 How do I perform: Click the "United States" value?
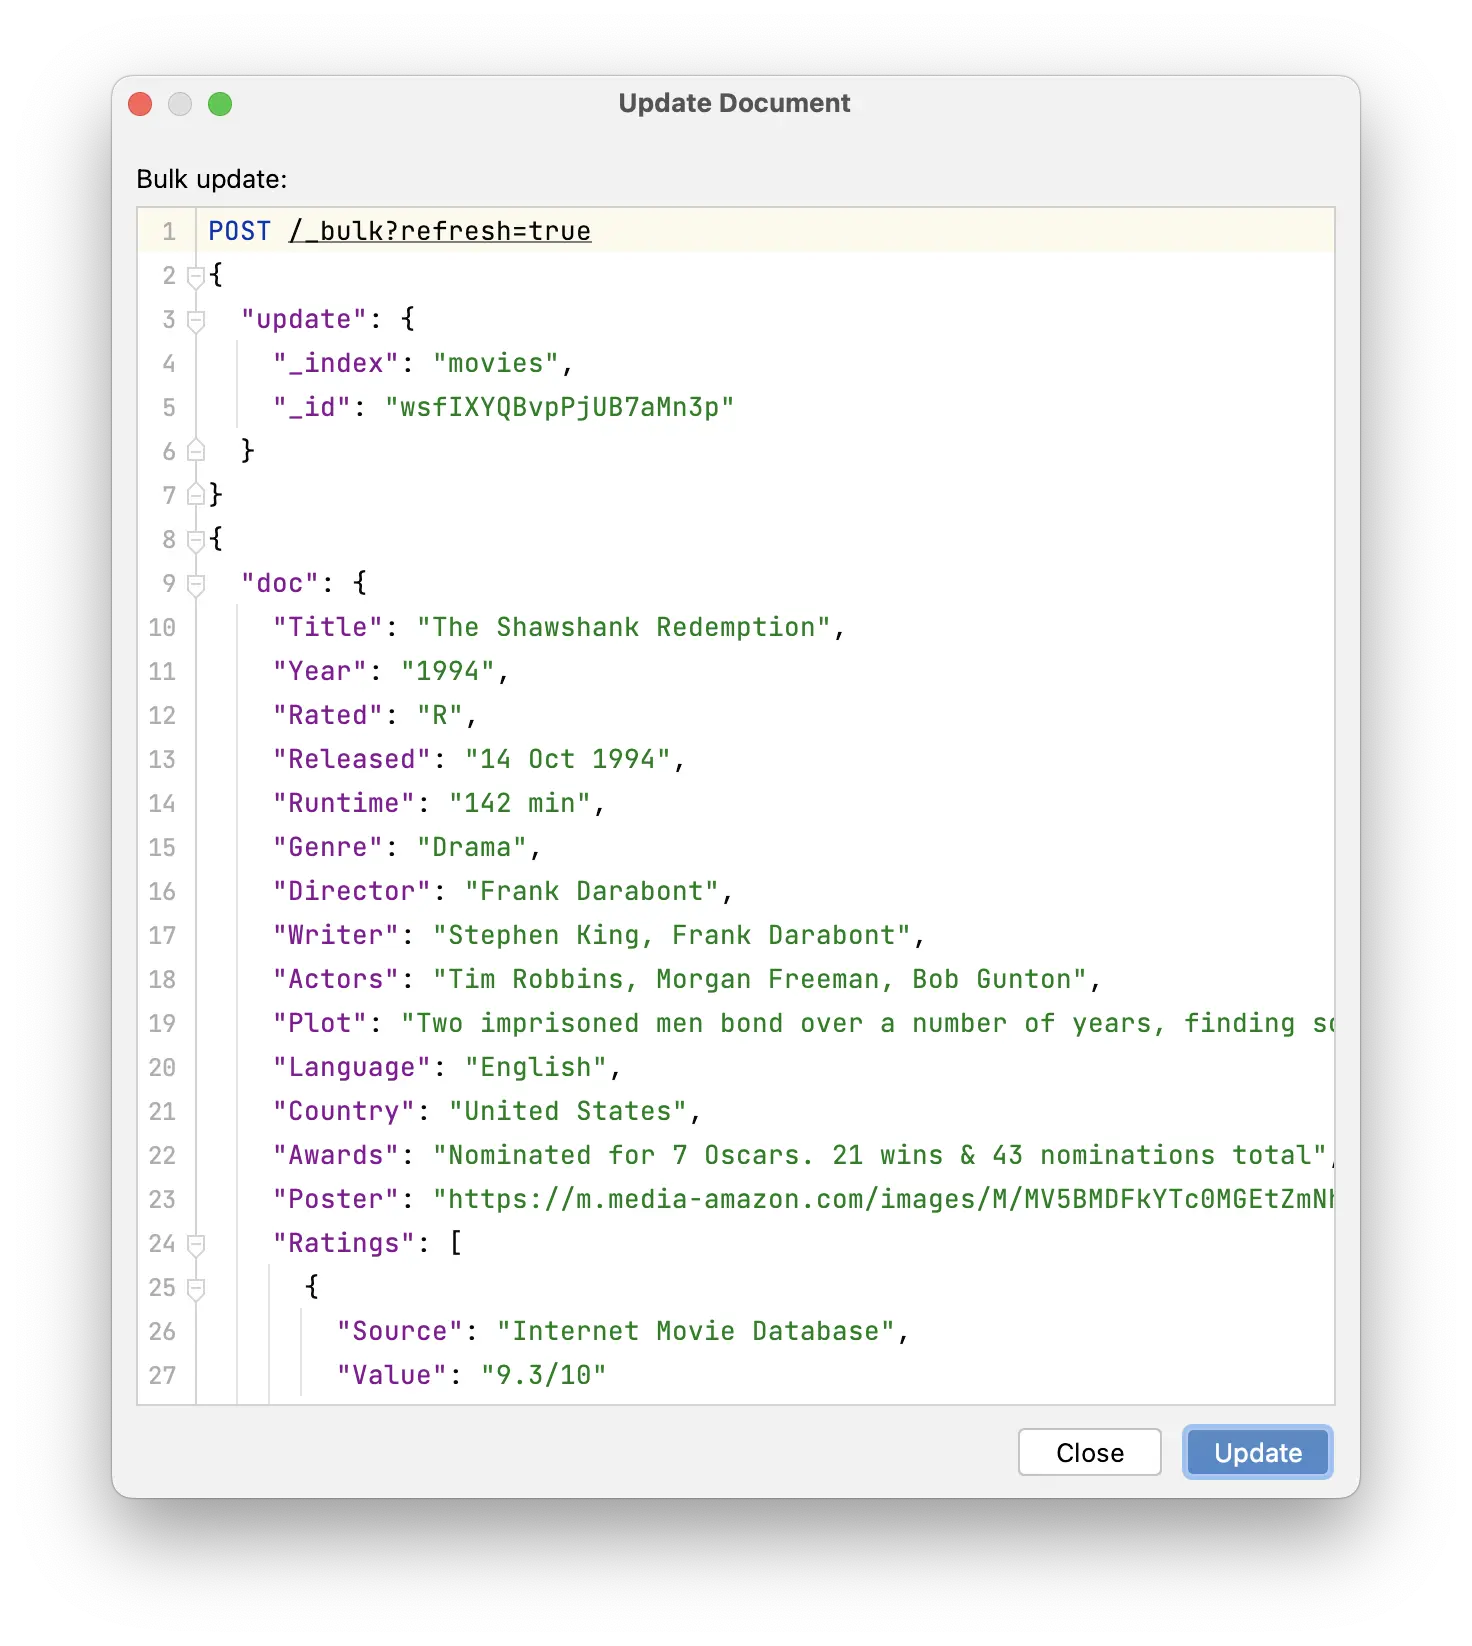pos(568,1111)
